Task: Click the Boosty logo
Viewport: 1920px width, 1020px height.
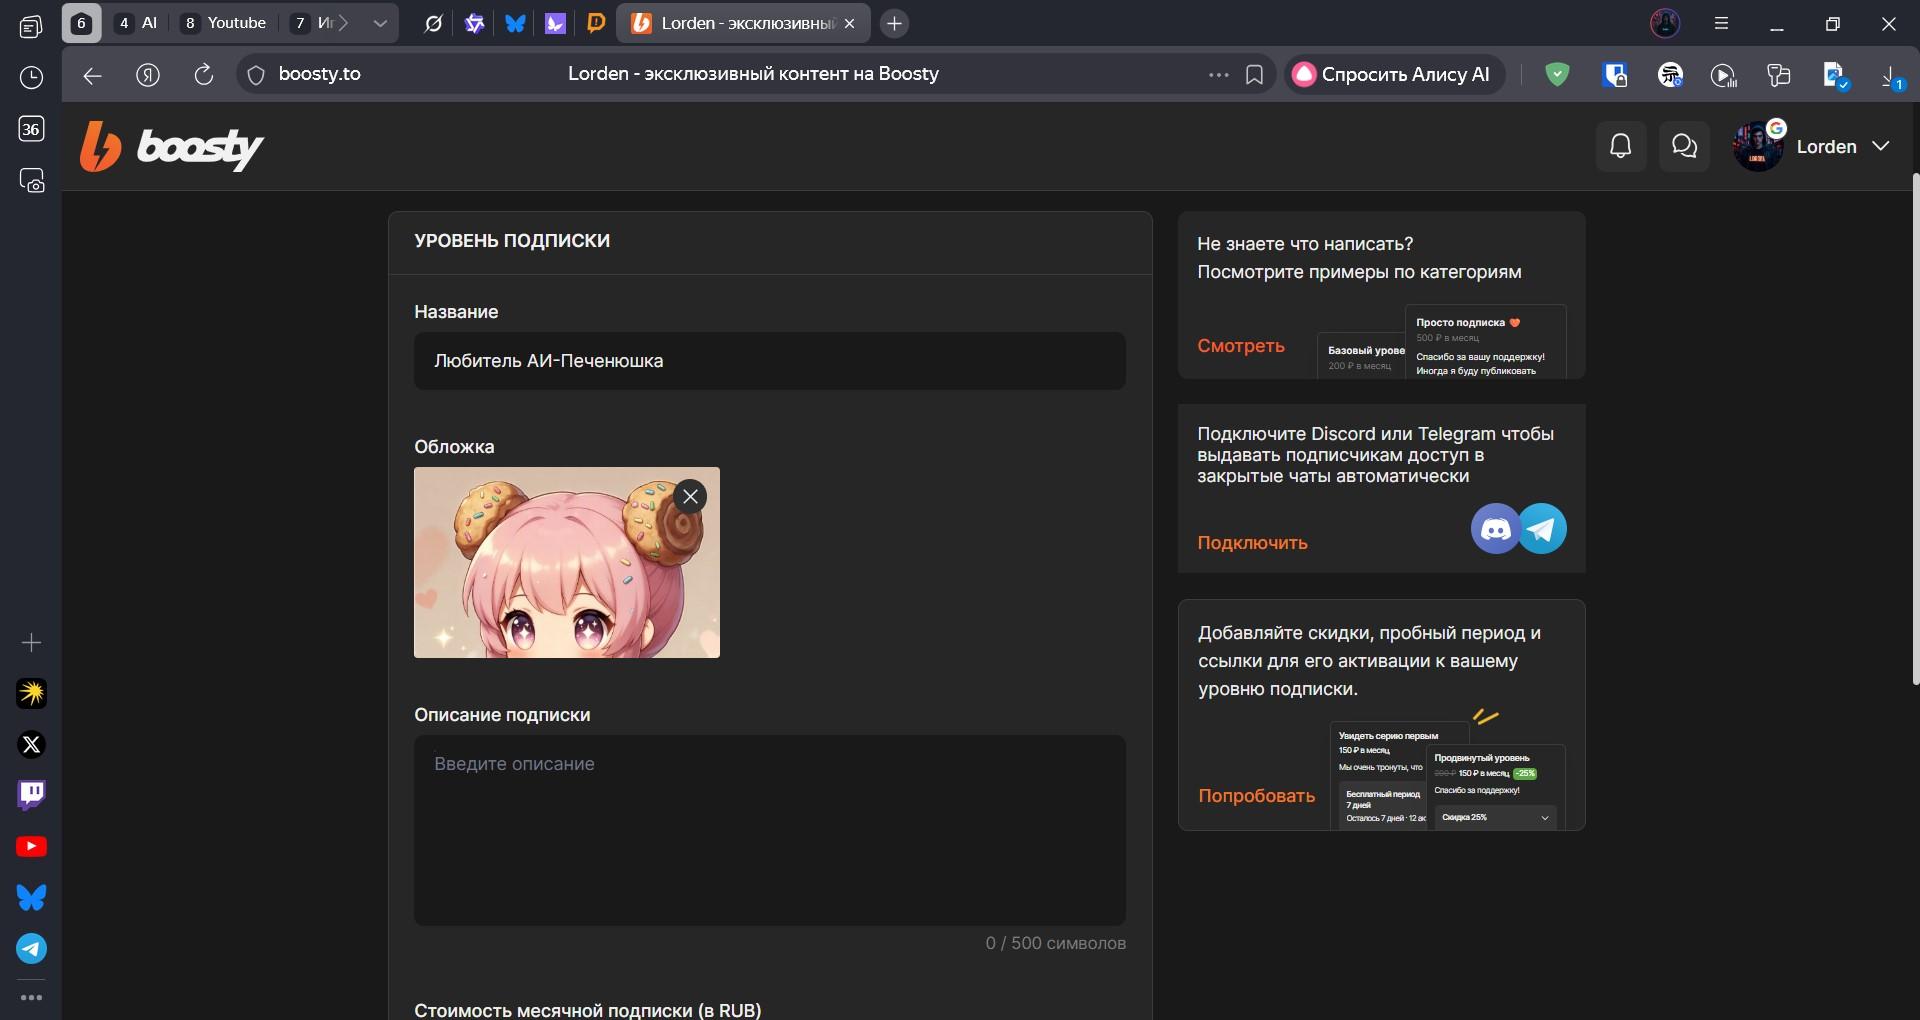Action: [172, 148]
